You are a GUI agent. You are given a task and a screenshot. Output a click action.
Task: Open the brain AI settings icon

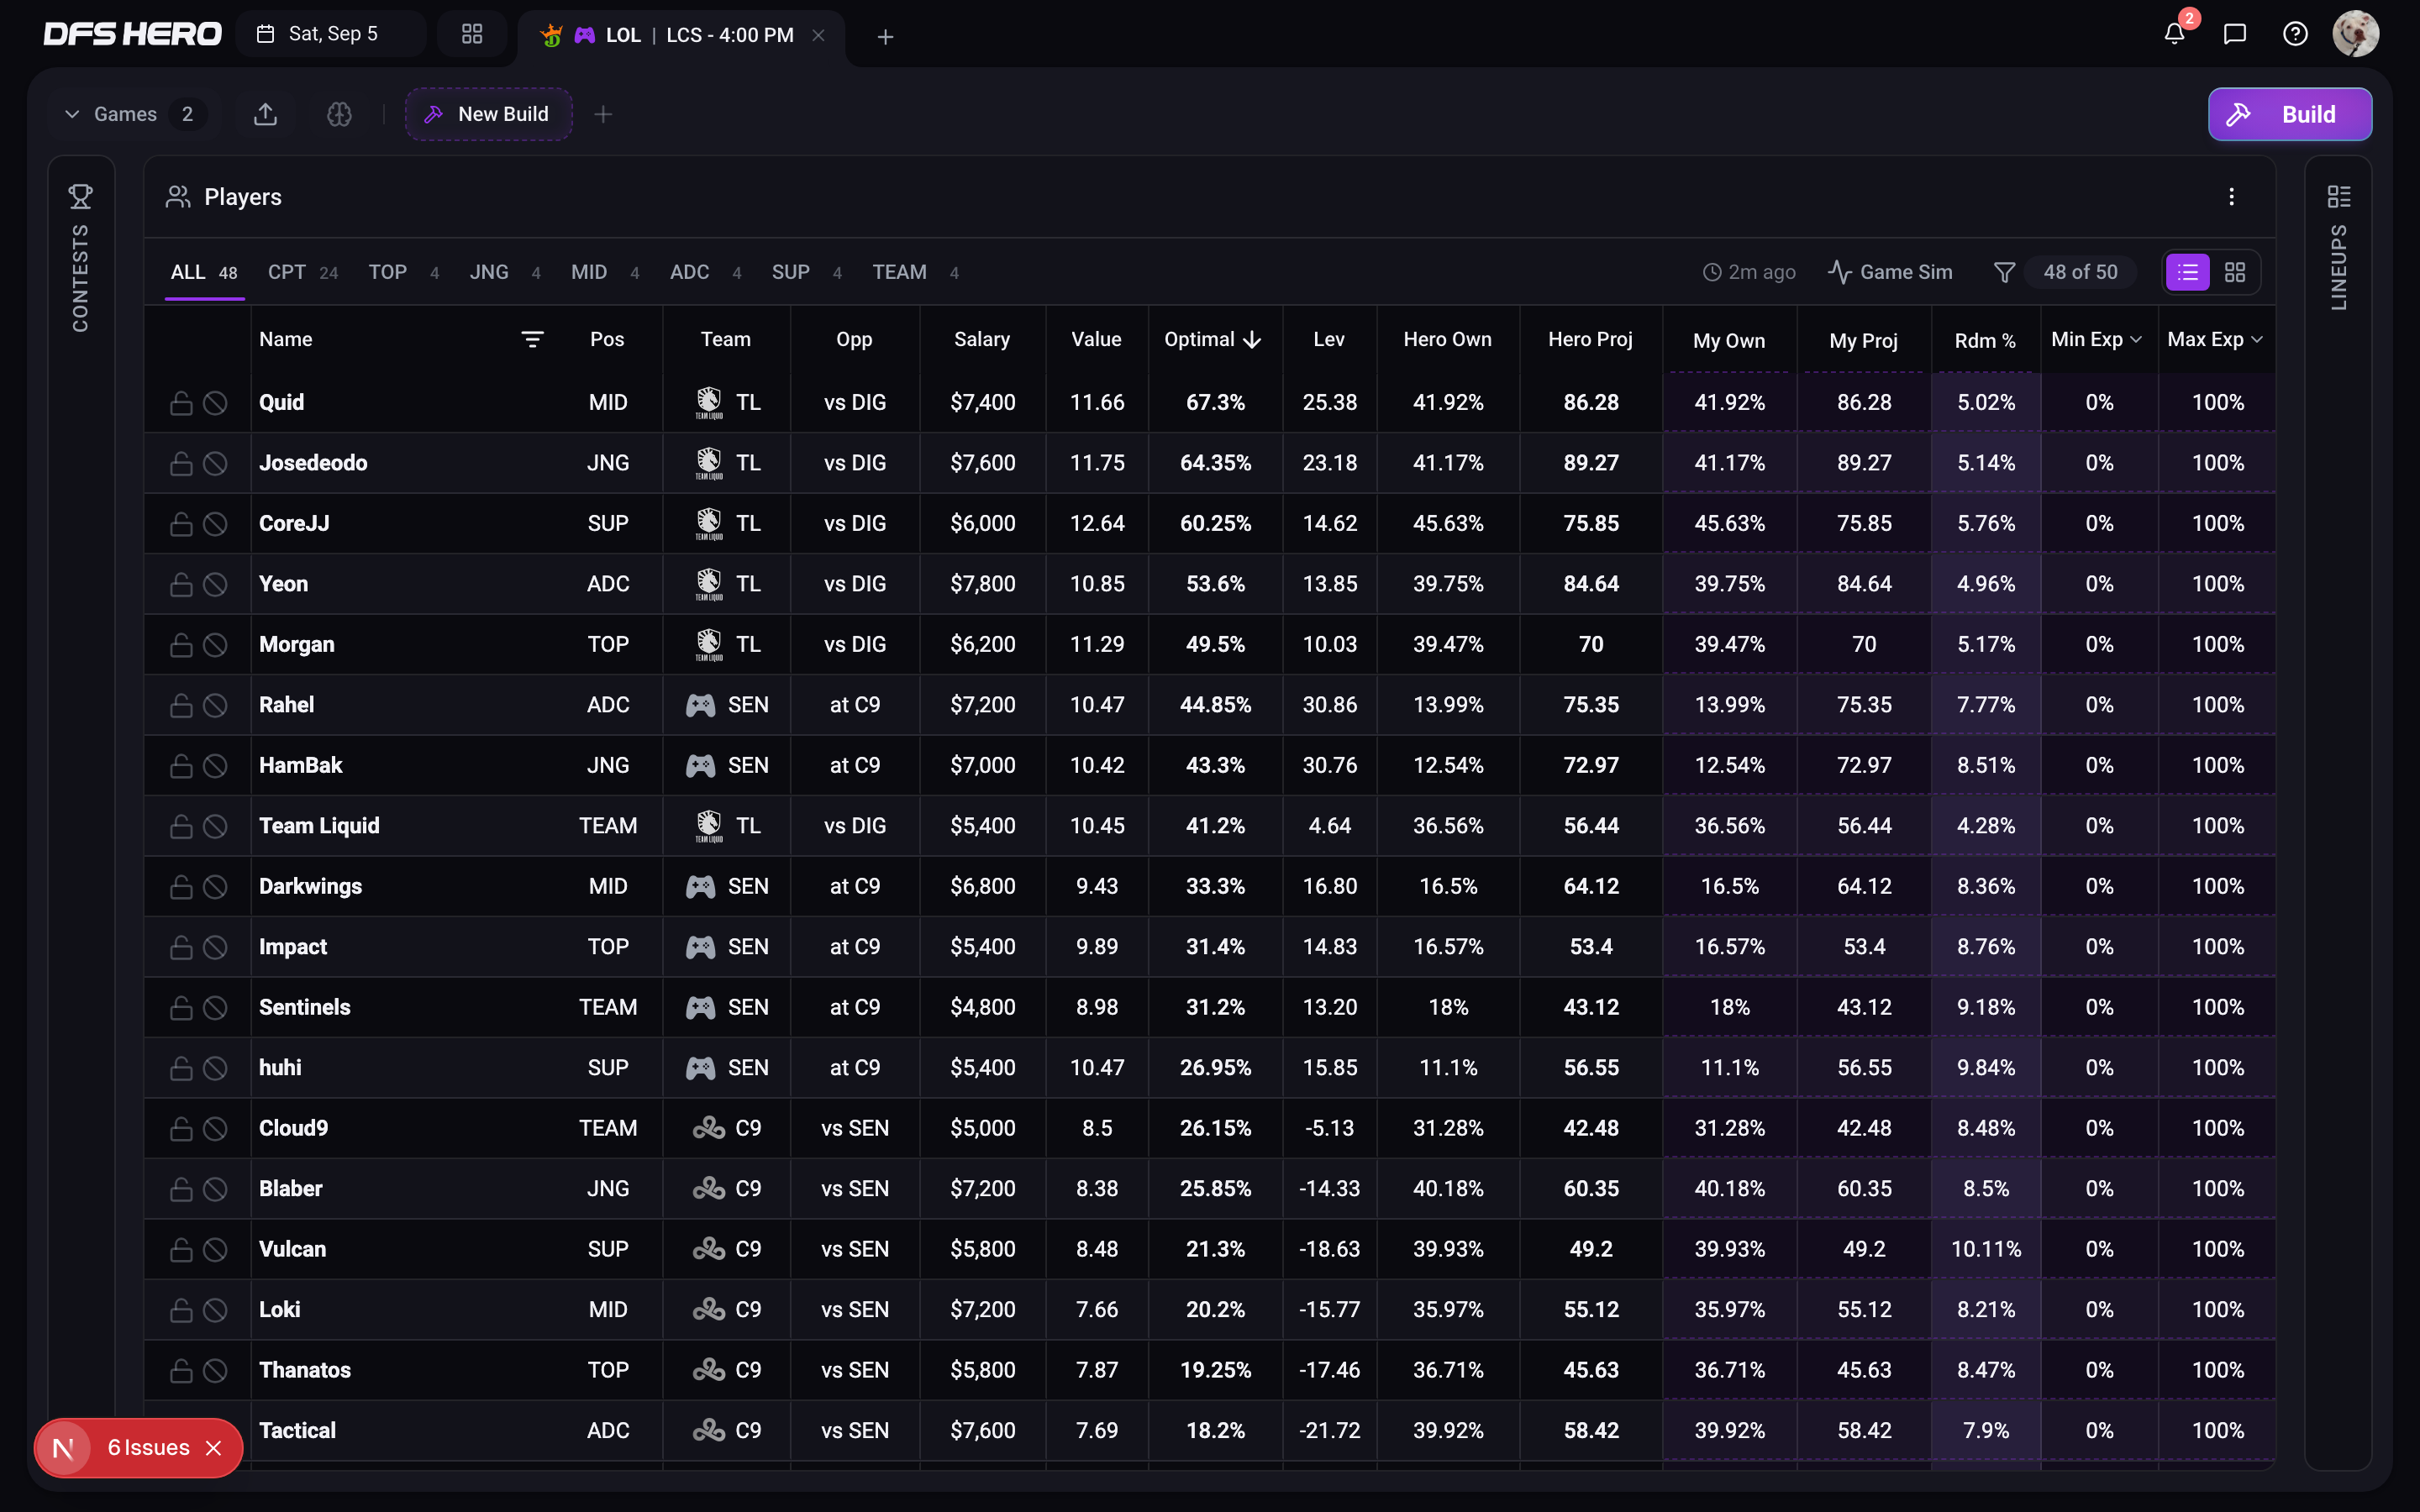coord(339,114)
